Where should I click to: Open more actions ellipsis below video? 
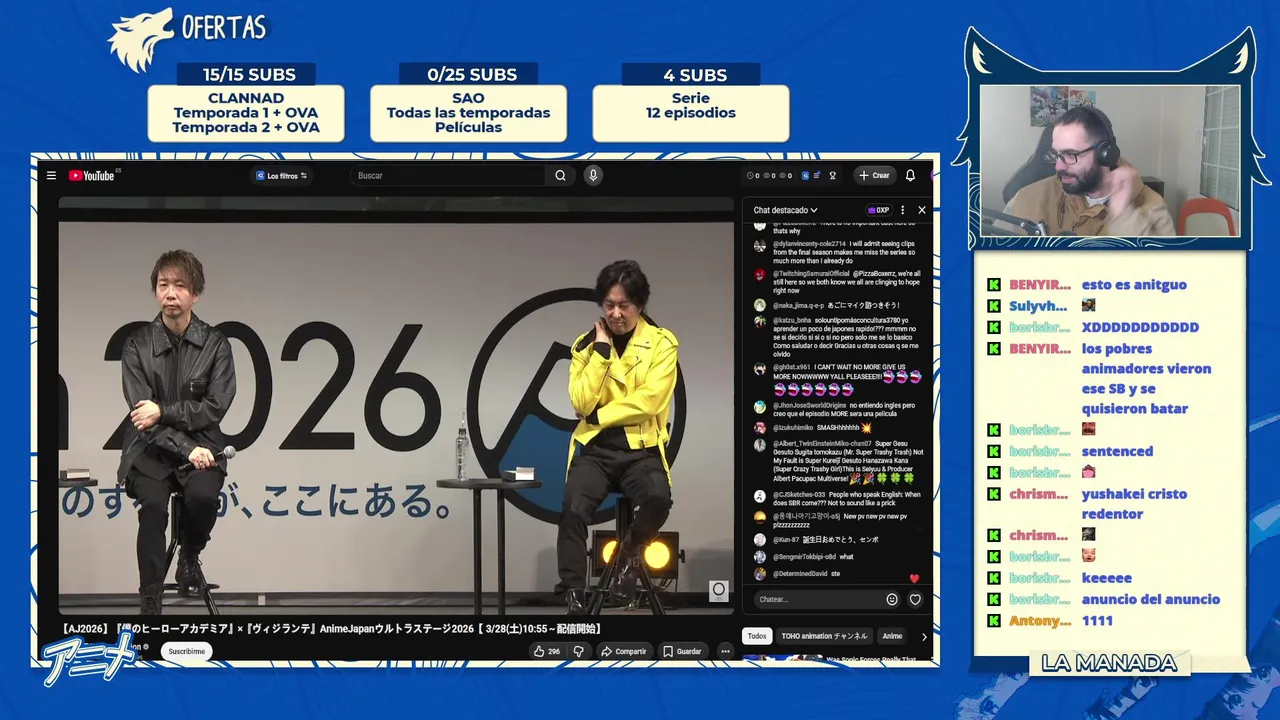coord(725,651)
